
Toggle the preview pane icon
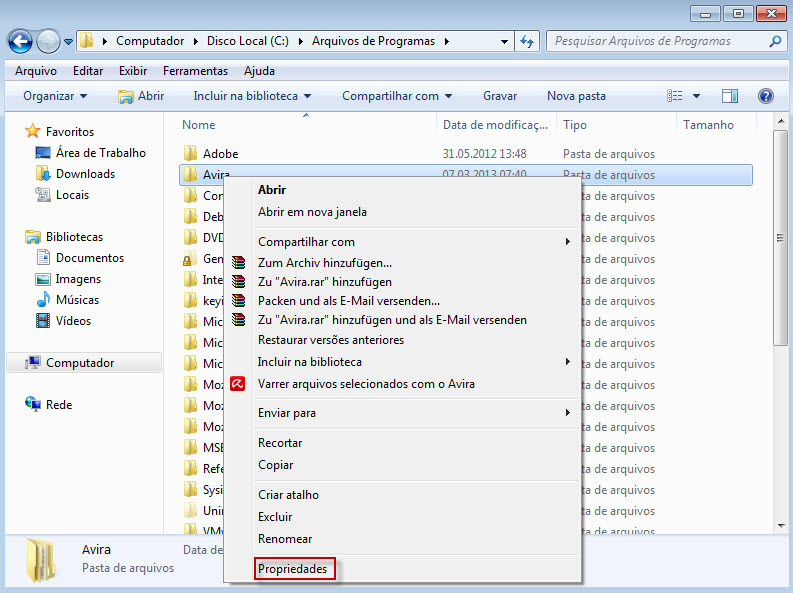click(x=730, y=96)
